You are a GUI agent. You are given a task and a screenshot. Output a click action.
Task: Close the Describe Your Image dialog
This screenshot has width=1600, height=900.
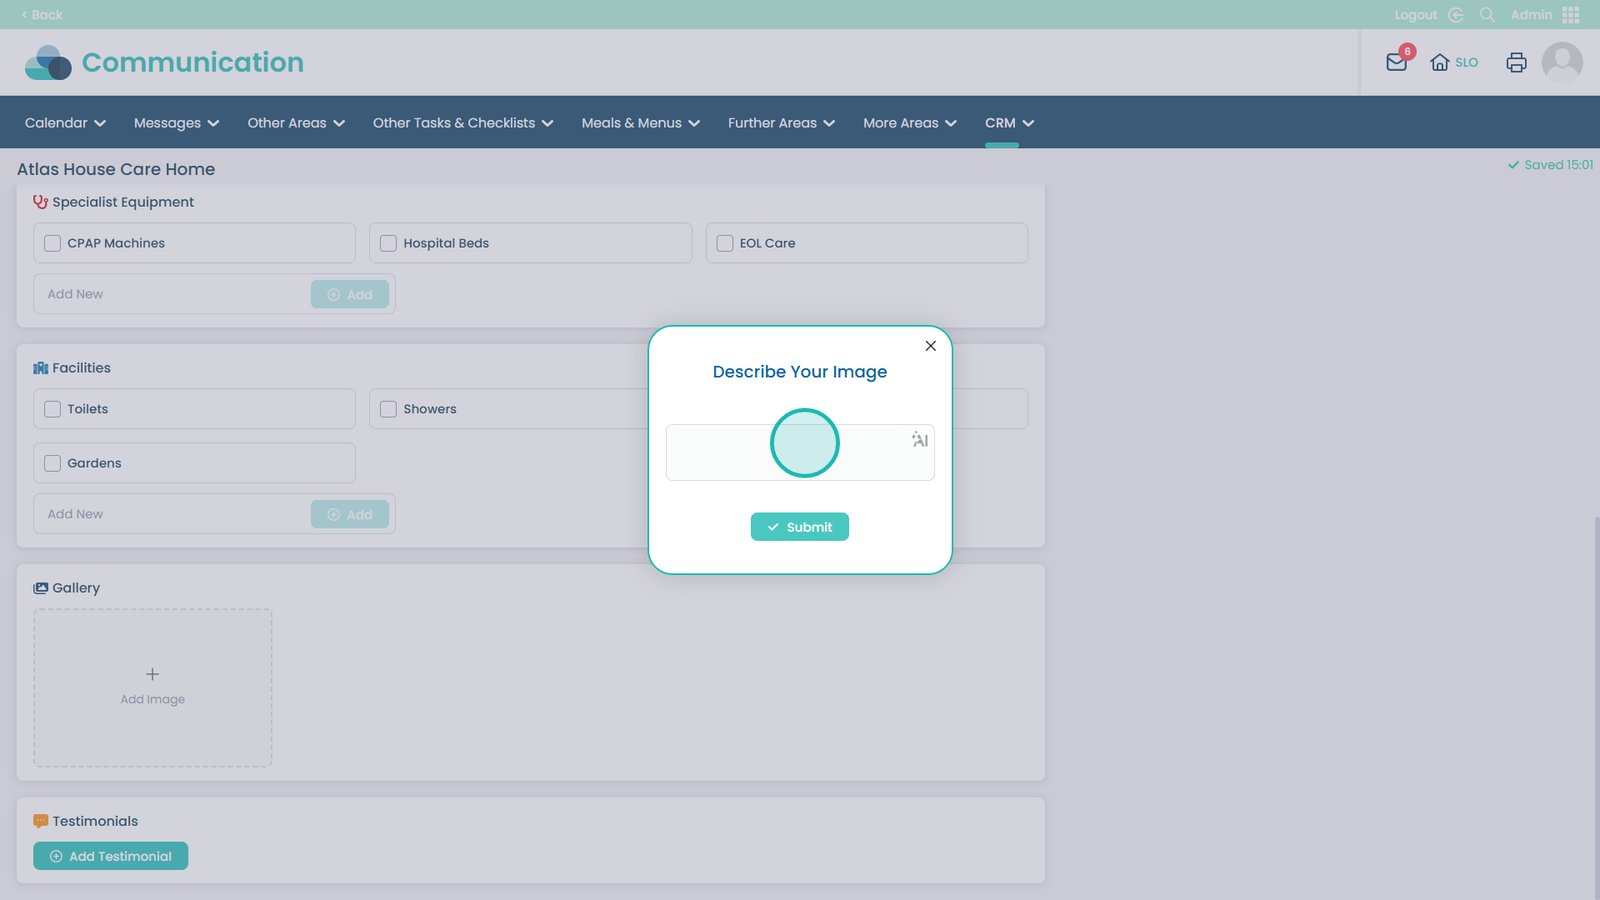click(930, 346)
